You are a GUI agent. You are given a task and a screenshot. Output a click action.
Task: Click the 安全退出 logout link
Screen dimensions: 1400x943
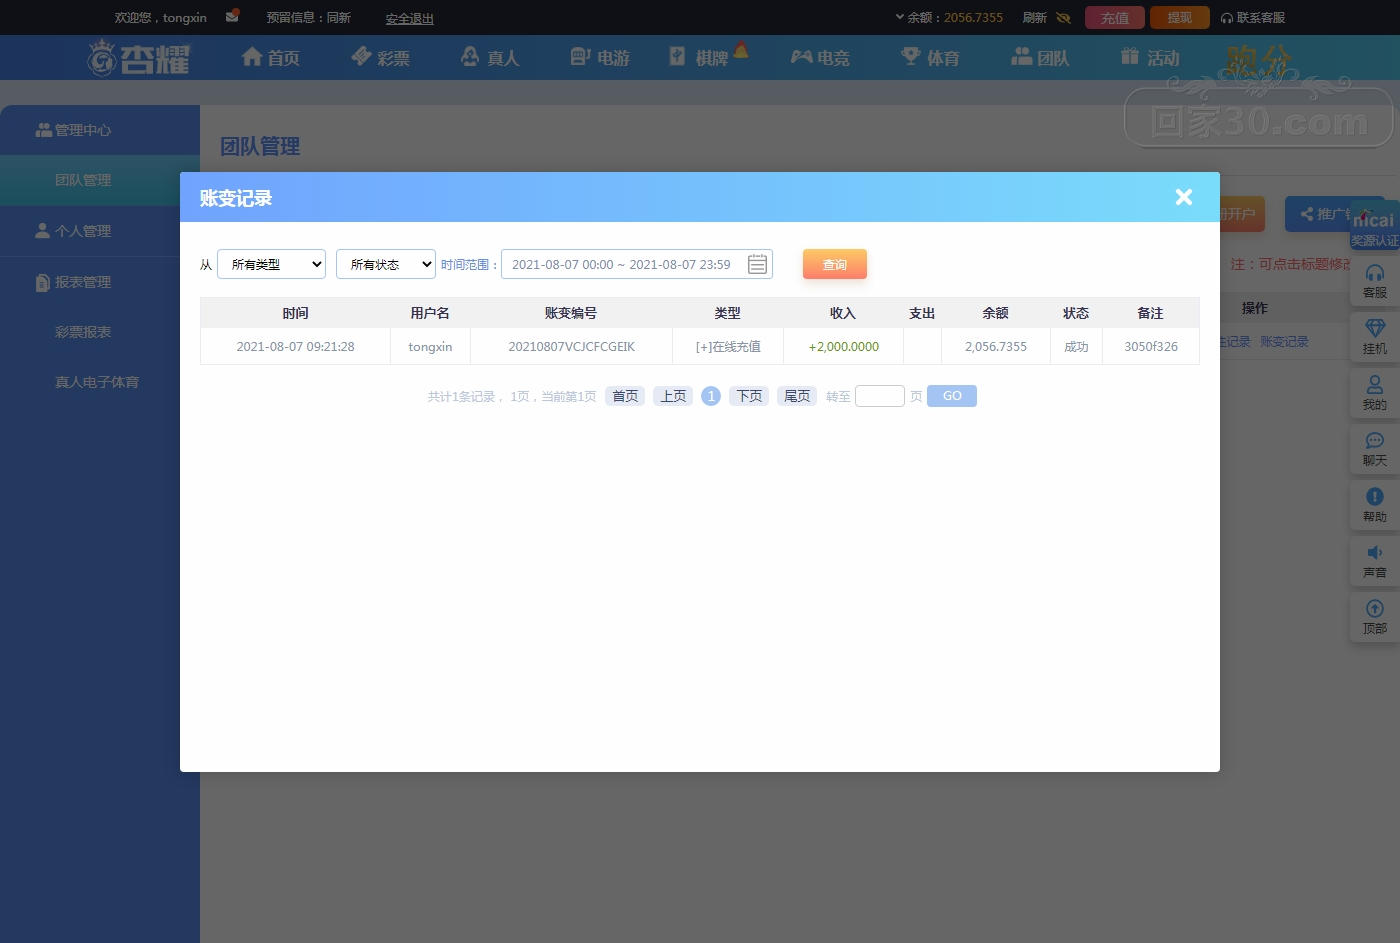click(x=409, y=18)
